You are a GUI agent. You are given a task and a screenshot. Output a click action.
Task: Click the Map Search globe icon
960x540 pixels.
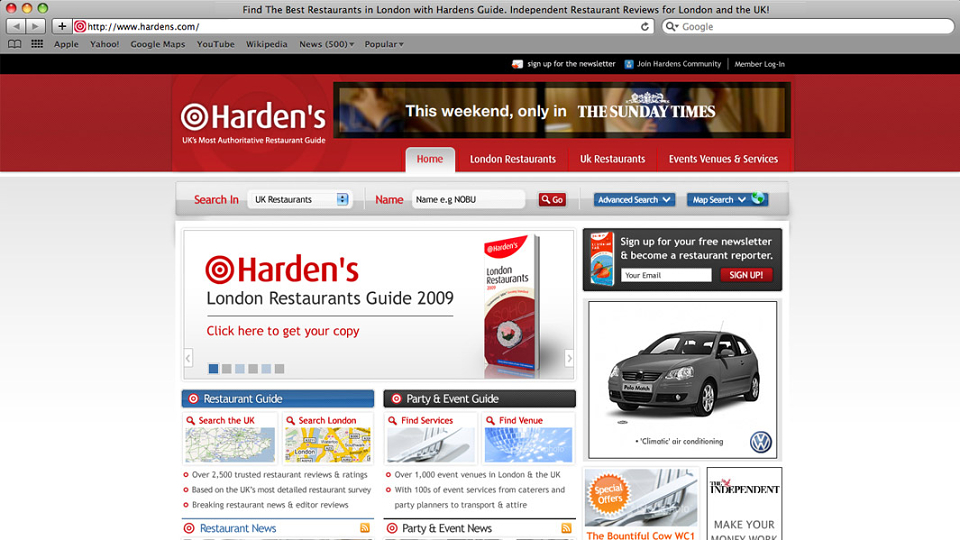click(x=758, y=198)
